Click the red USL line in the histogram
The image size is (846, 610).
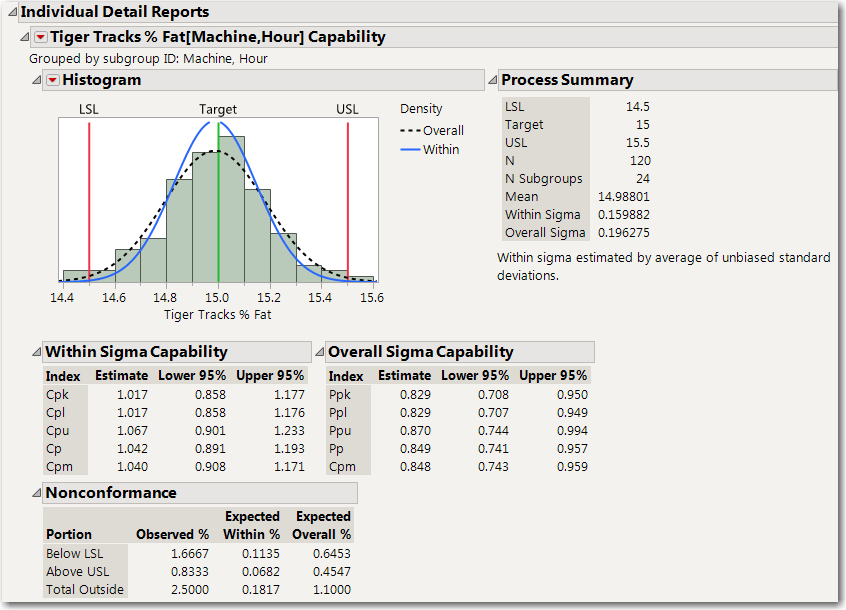click(x=348, y=202)
